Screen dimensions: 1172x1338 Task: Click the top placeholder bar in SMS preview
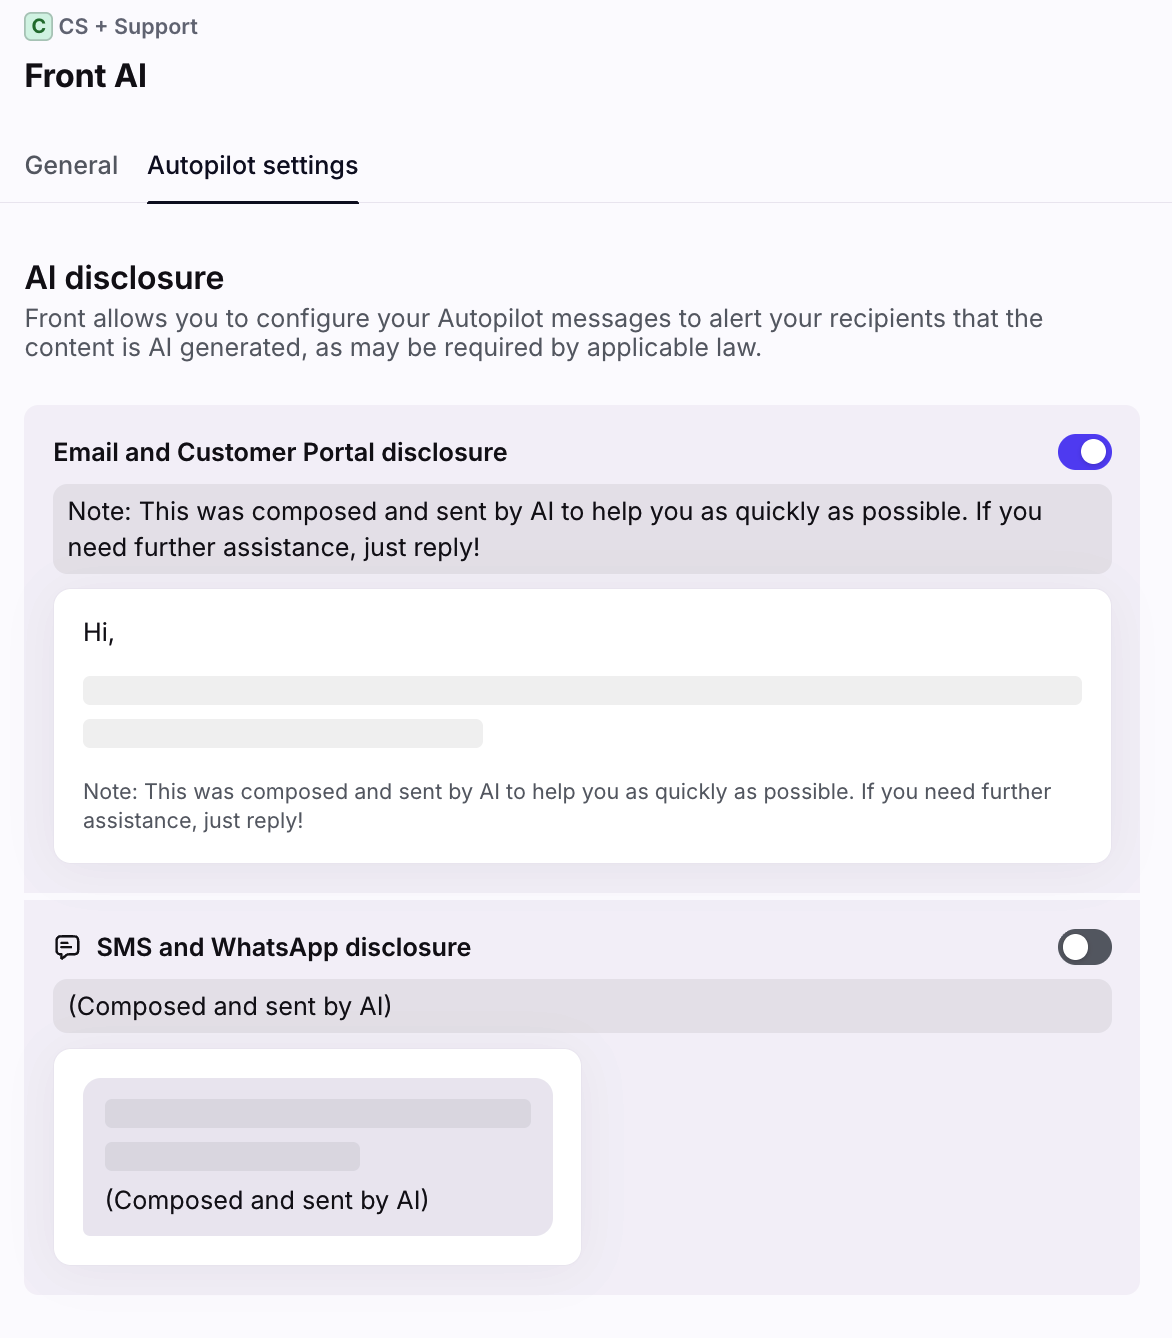point(317,1114)
